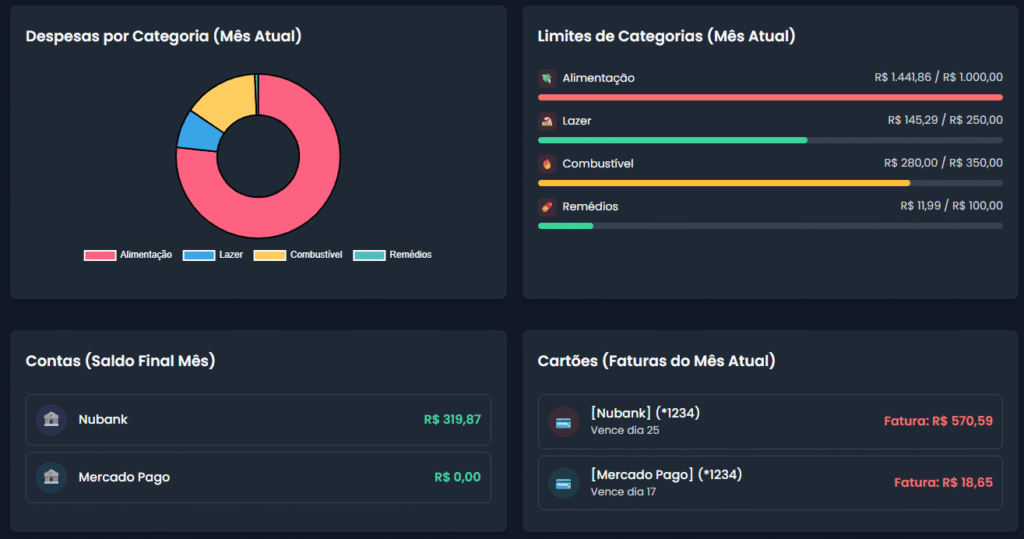Viewport: 1024px width, 539px height.
Task: Open Nubank card invoice R$ 570,59
Action: [x=938, y=421]
